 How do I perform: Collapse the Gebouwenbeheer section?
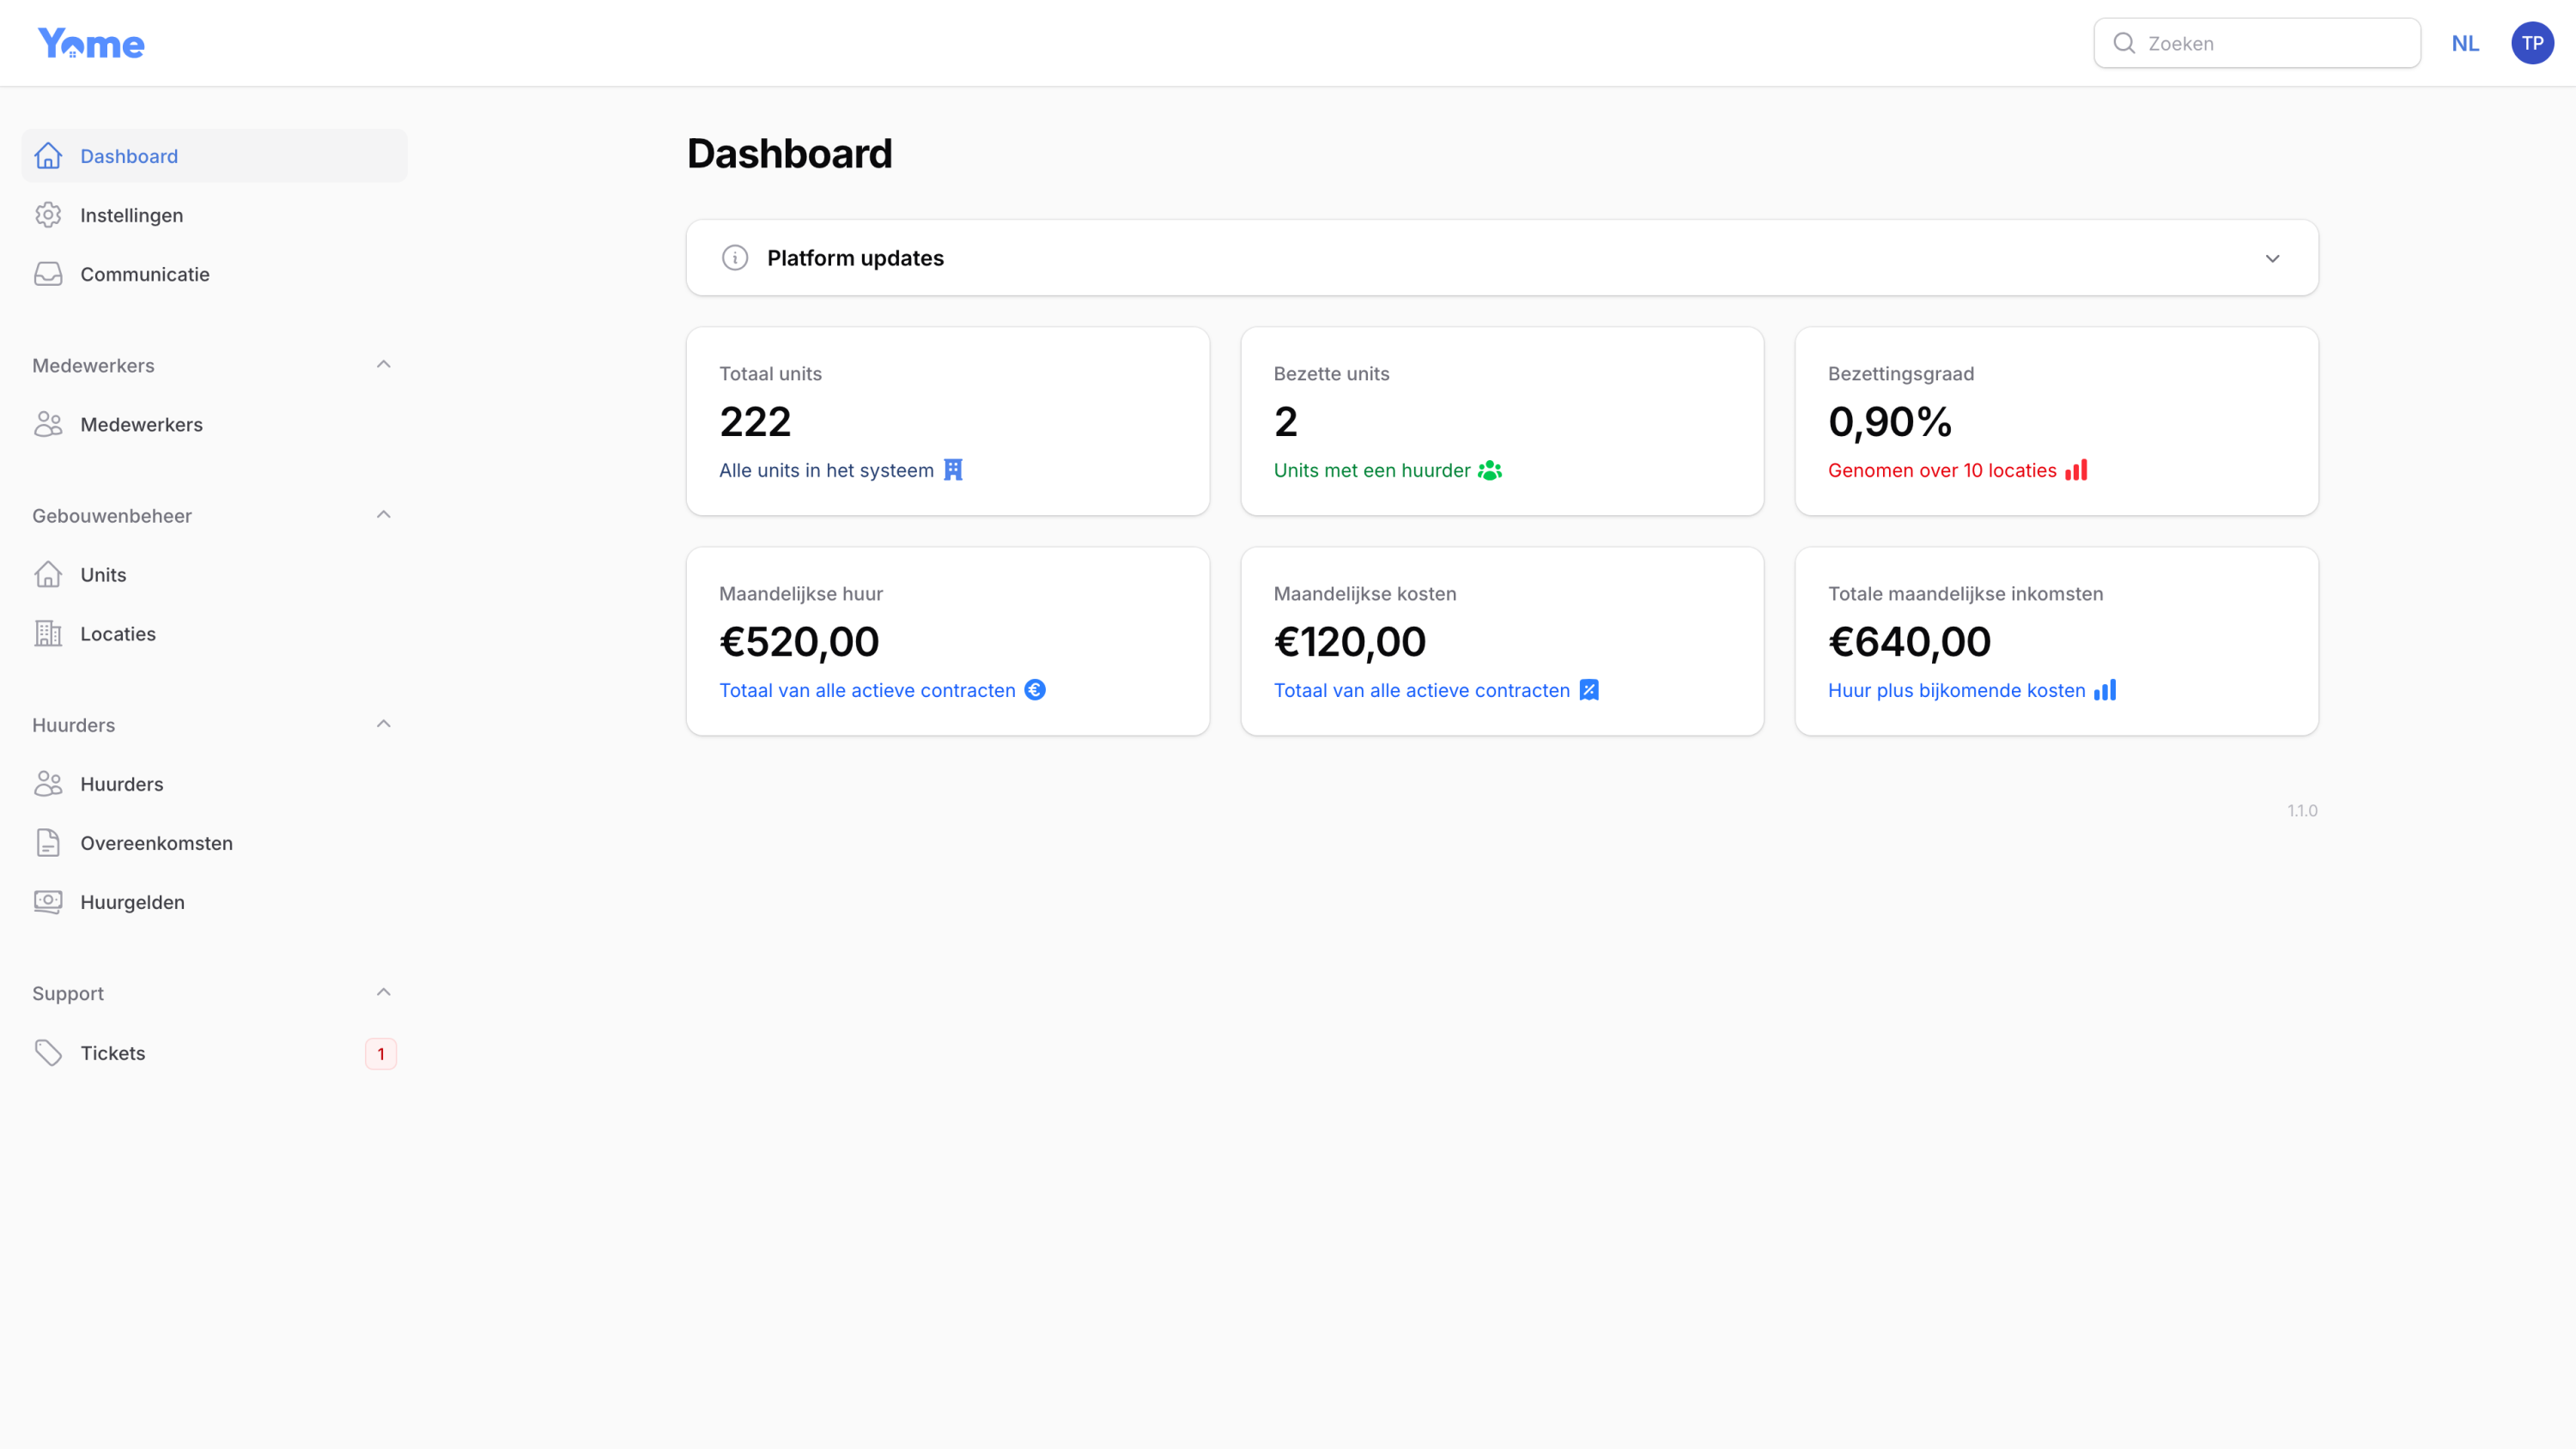[383, 514]
